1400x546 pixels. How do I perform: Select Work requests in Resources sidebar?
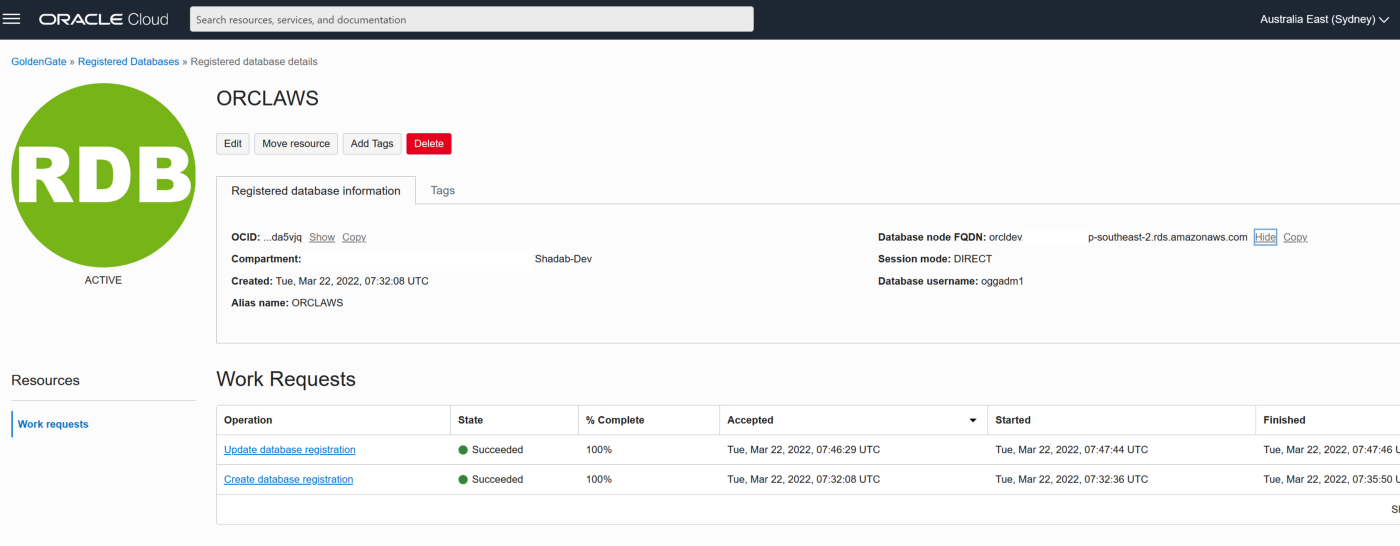tap(53, 425)
